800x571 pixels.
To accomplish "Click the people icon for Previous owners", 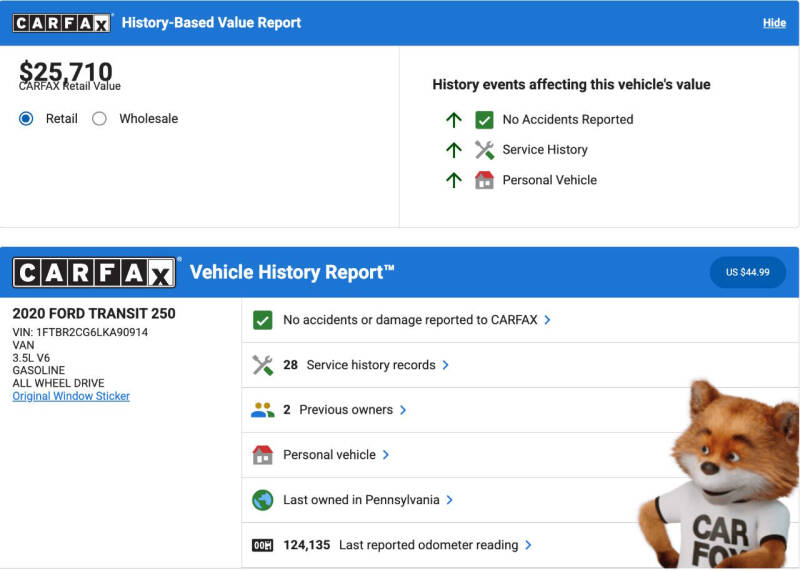I will point(262,410).
